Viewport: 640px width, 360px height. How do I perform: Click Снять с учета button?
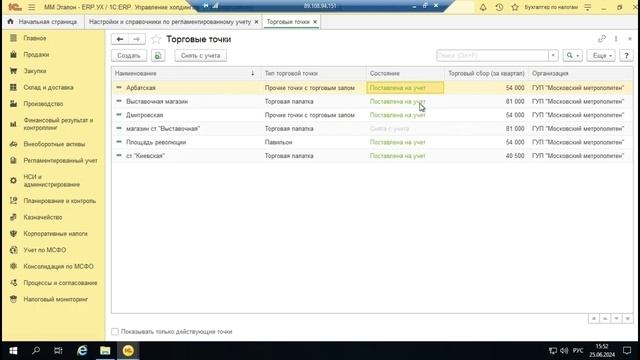pyautogui.click(x=200, y=56)
